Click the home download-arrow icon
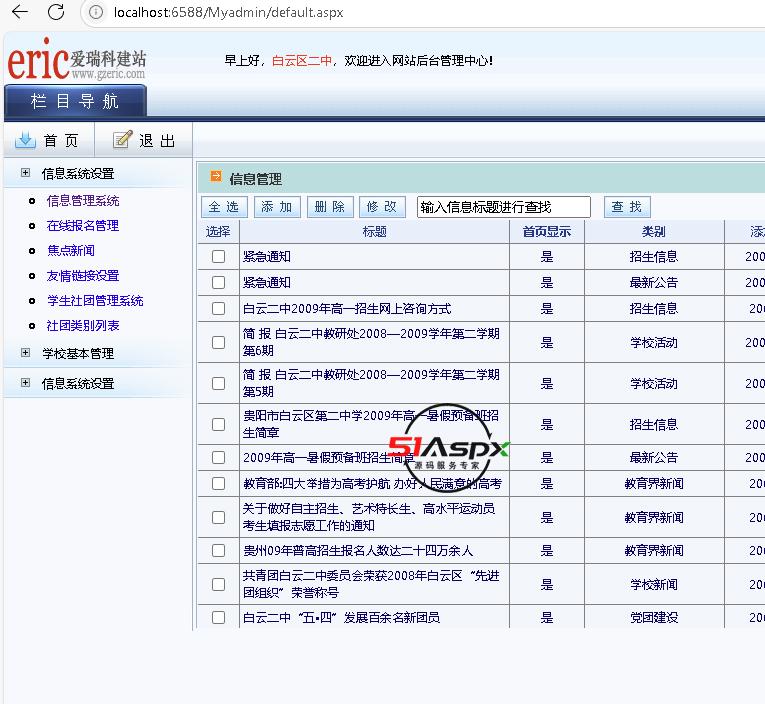765x704 pixels. tap(25, 140)
